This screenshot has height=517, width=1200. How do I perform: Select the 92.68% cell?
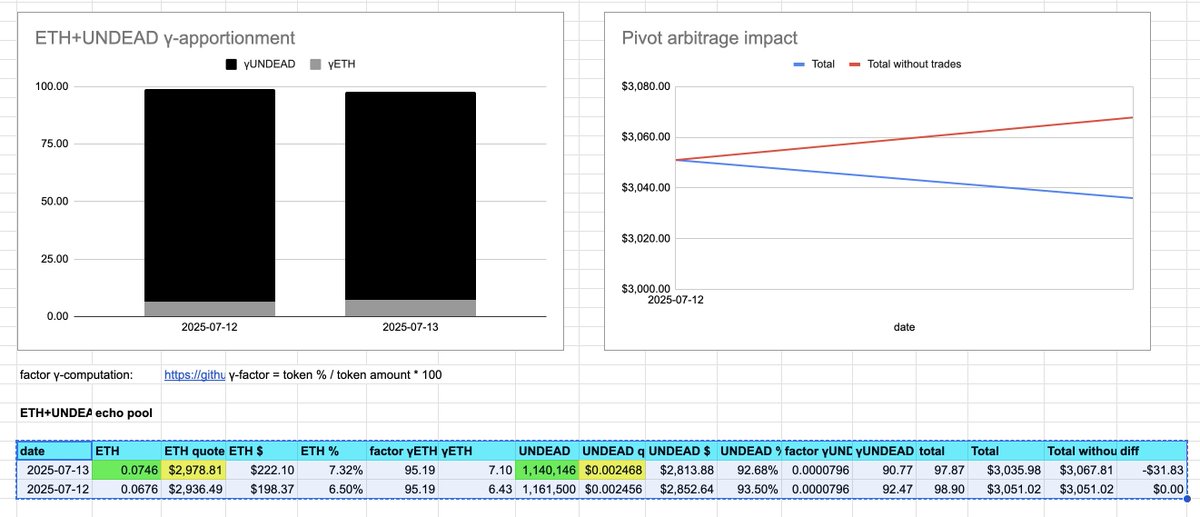pos(752,471)
